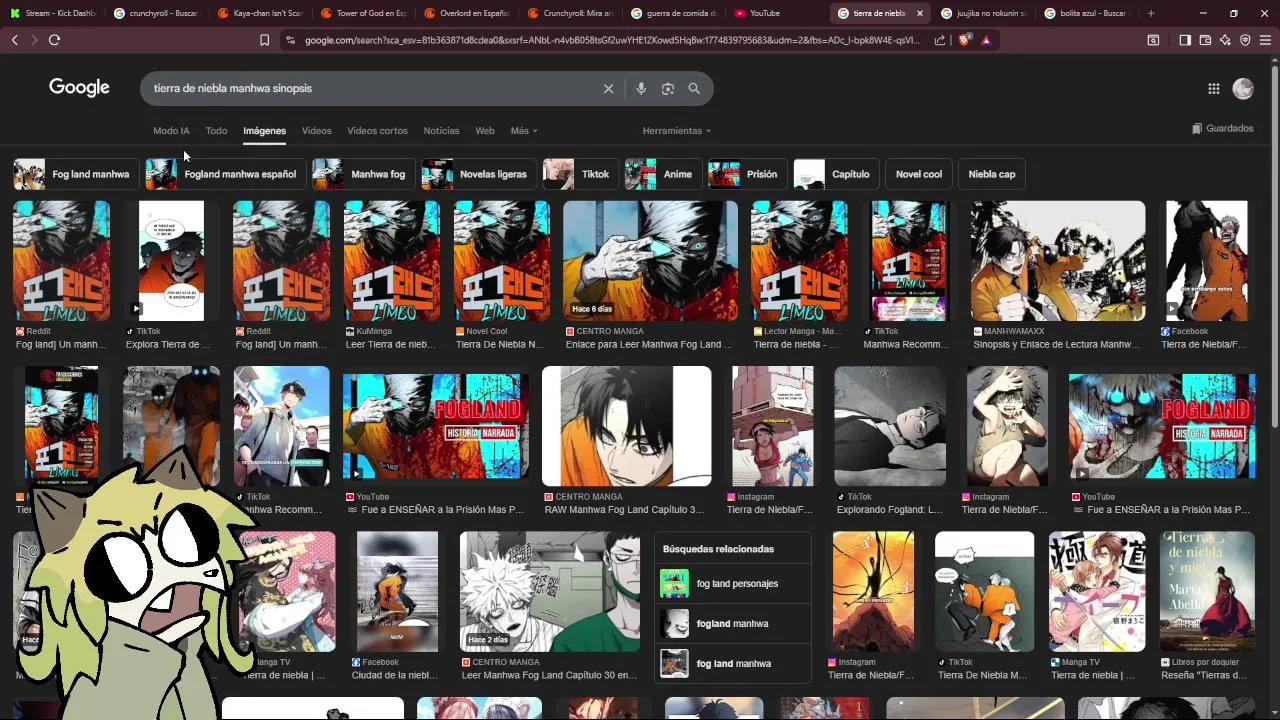This screenshot has height=720, width=1280.
Task: Clear the search query text
Action: [x=608, y=88]
